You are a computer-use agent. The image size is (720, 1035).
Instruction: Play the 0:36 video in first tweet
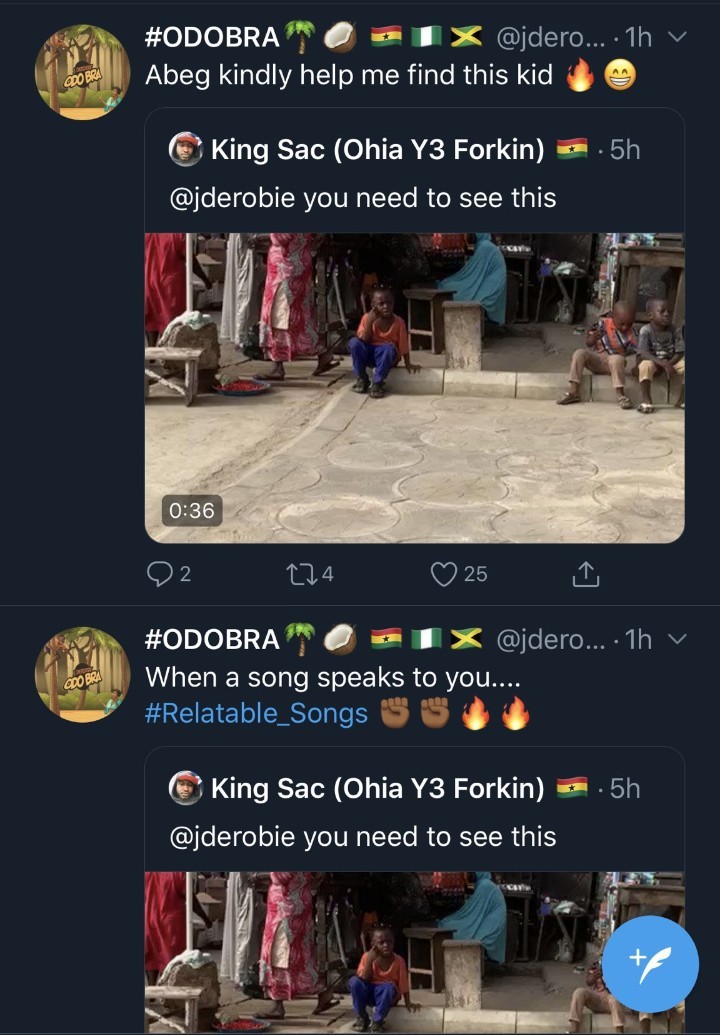414,388
